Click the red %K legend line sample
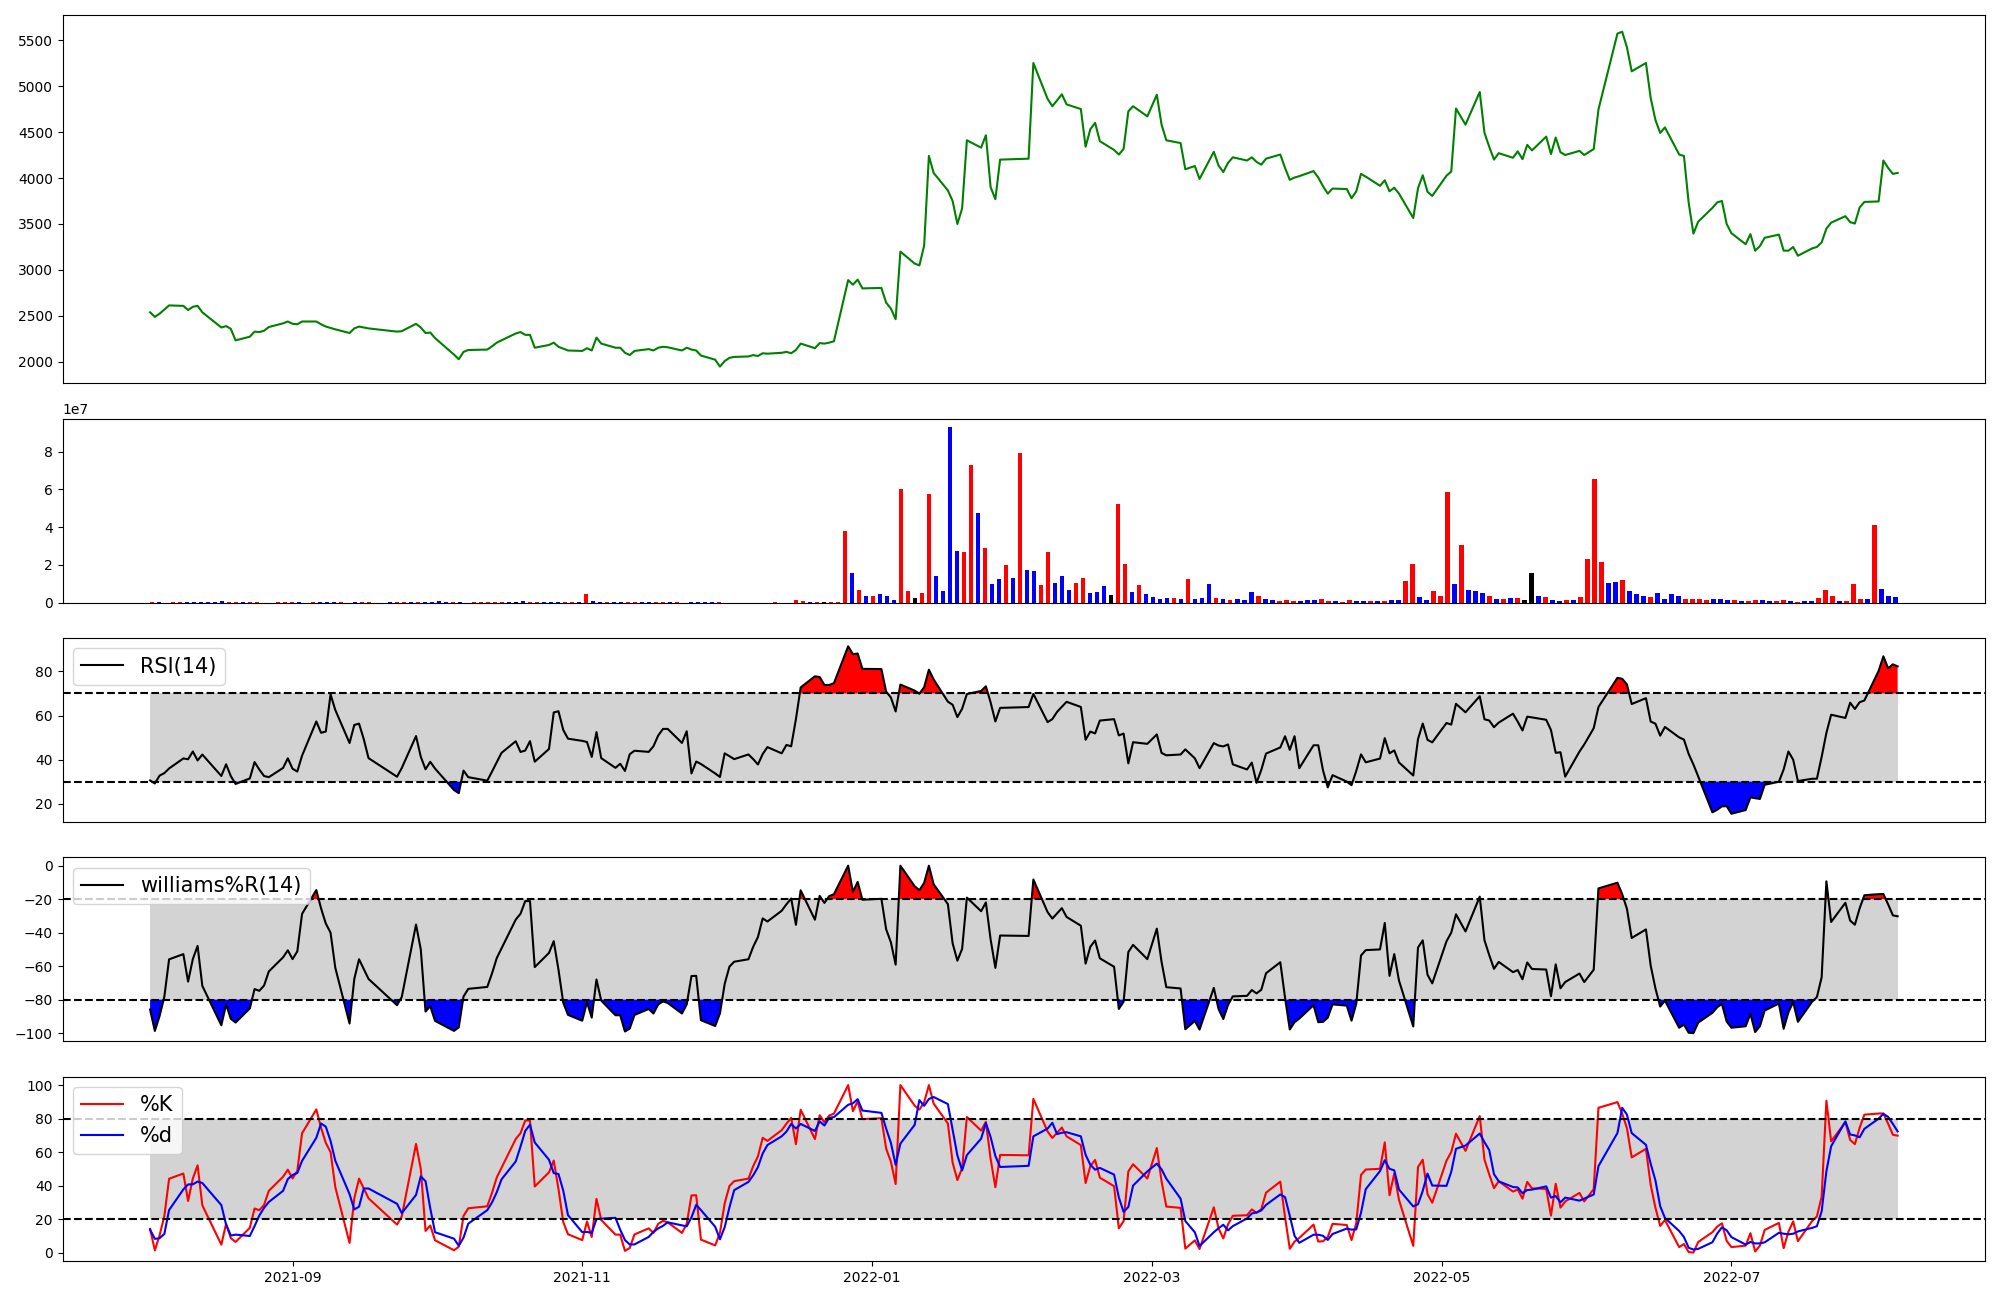2000x1300 pixels. point(103,1104)
